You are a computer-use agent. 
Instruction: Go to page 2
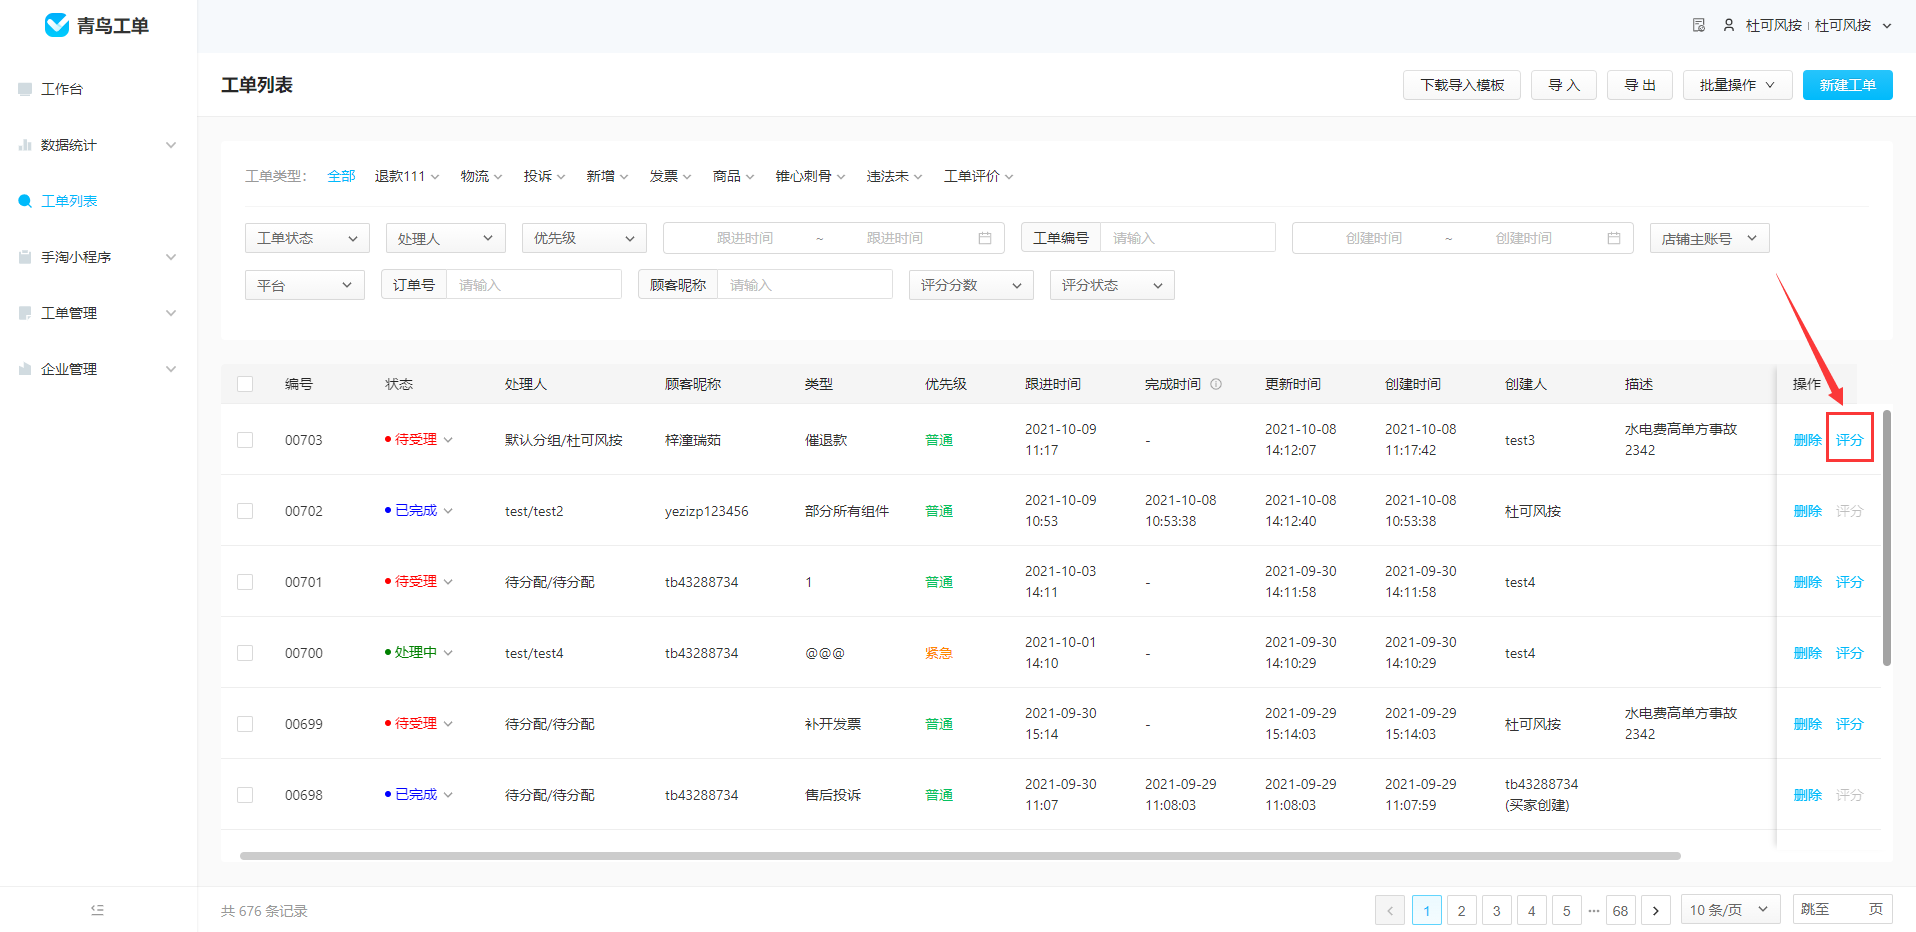coord(1461,910)
